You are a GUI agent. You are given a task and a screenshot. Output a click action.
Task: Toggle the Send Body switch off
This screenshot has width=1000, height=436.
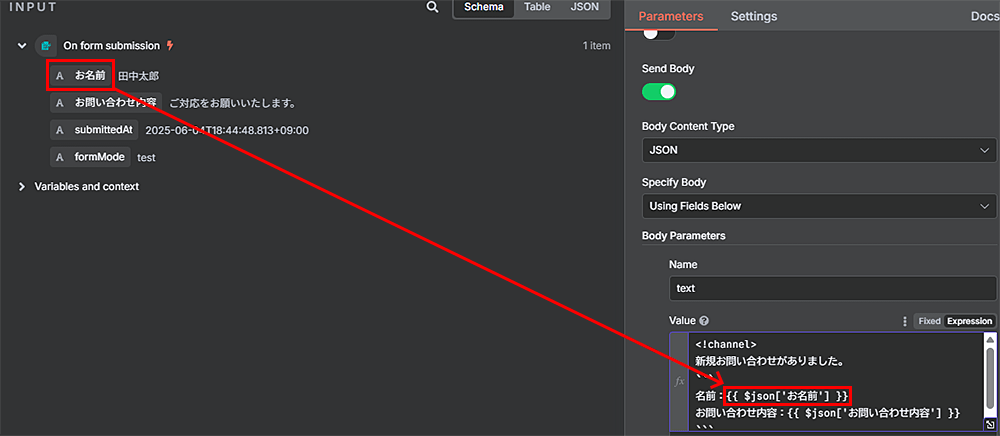(x=659, y=92)
